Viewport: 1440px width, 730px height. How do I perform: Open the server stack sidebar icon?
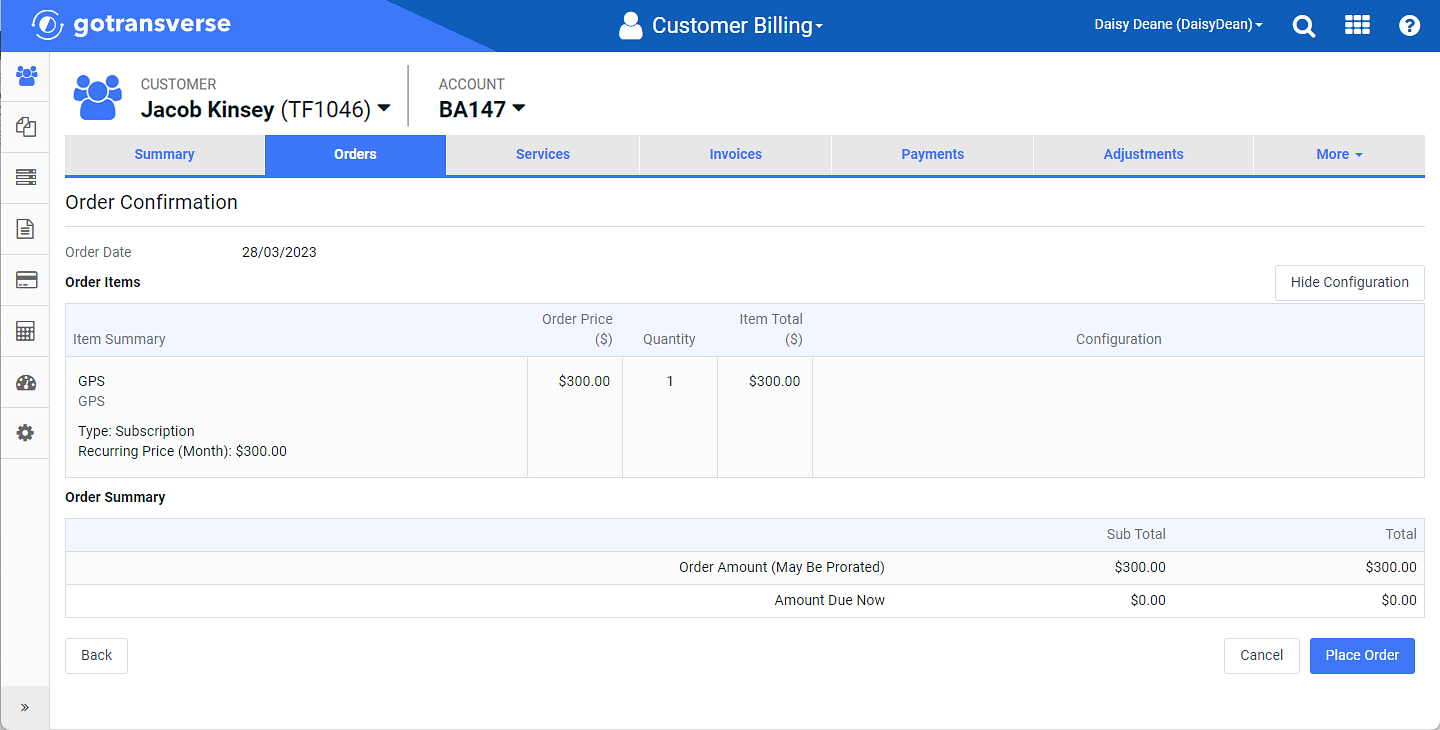tap(26, 178)
